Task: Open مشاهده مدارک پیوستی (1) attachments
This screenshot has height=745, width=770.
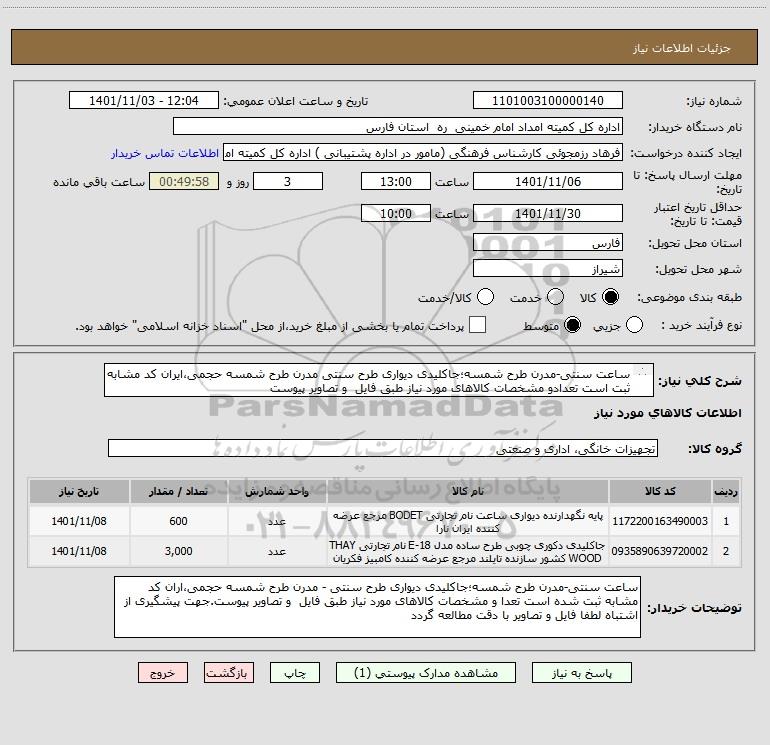Action: coord(426,673)
